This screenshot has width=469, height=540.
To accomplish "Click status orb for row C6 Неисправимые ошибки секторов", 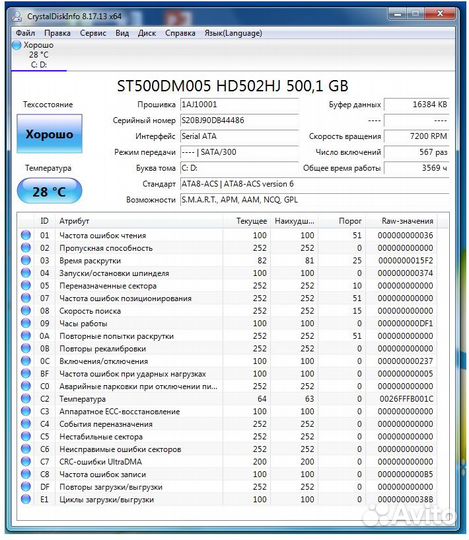I will 26,449.
